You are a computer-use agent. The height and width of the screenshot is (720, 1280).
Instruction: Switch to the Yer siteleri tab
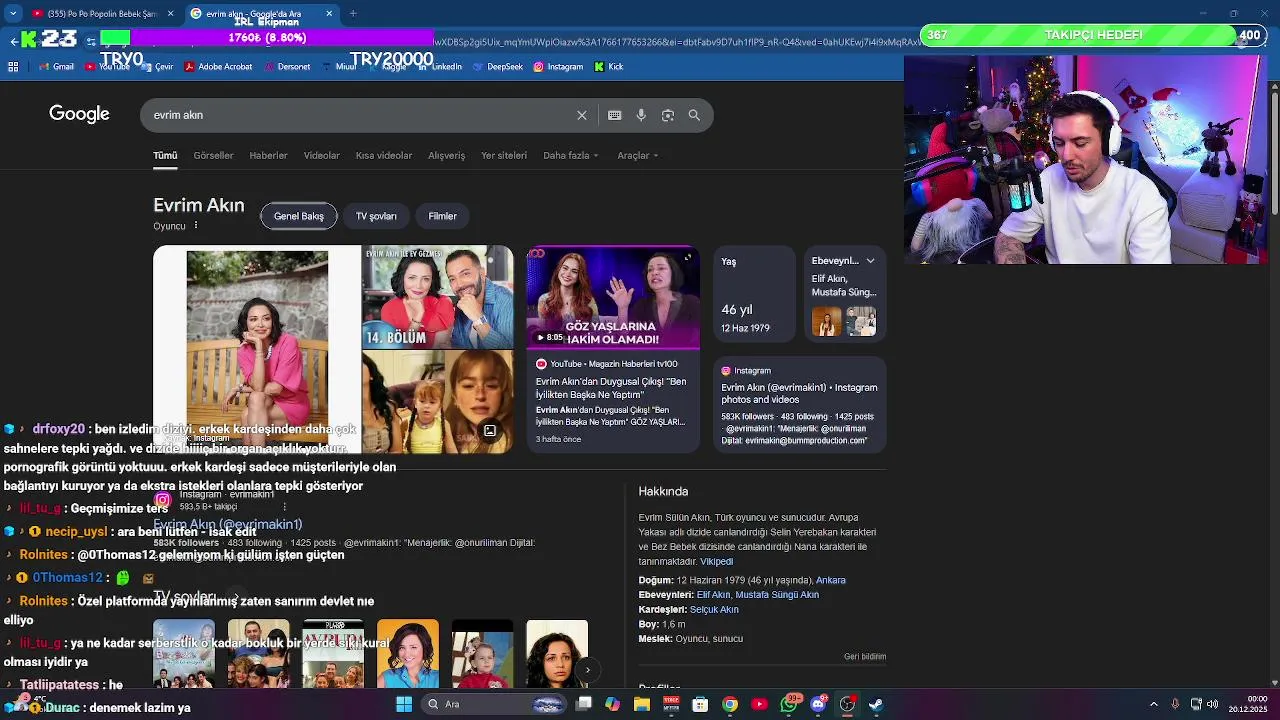click(504, 156)
